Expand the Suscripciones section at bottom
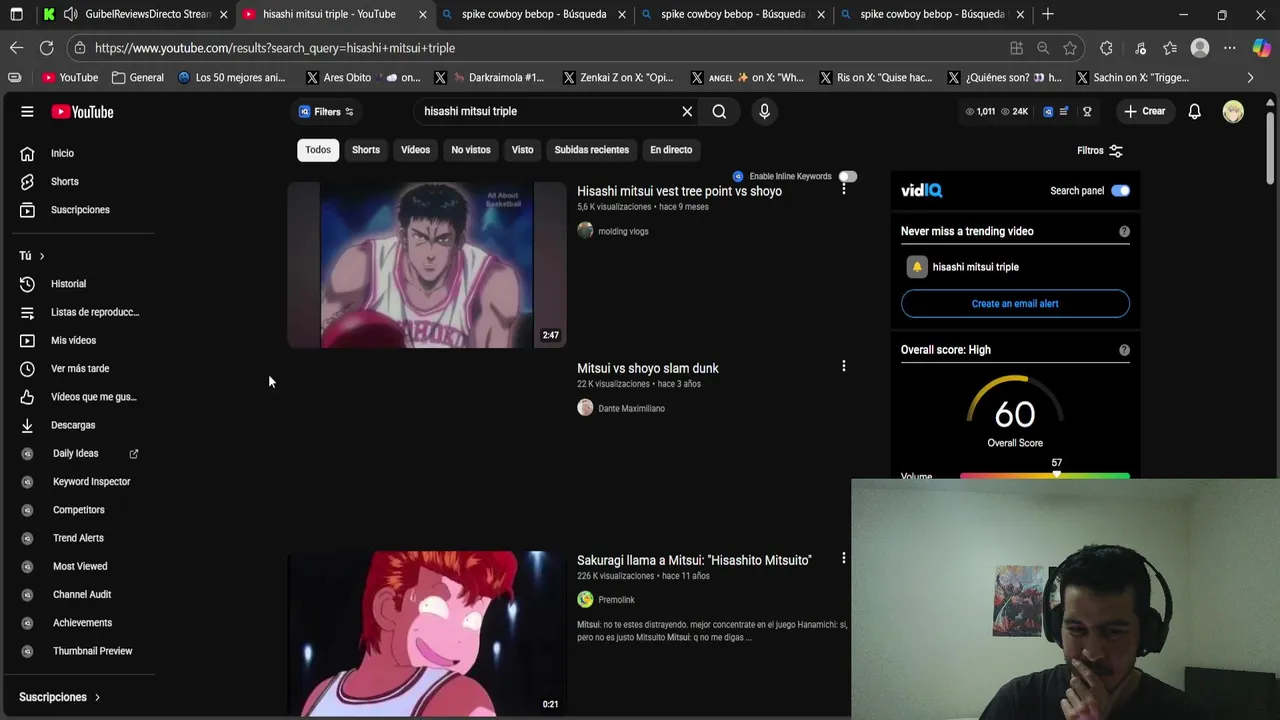This screenshot has height=720, width=1280. pos(60,697)
